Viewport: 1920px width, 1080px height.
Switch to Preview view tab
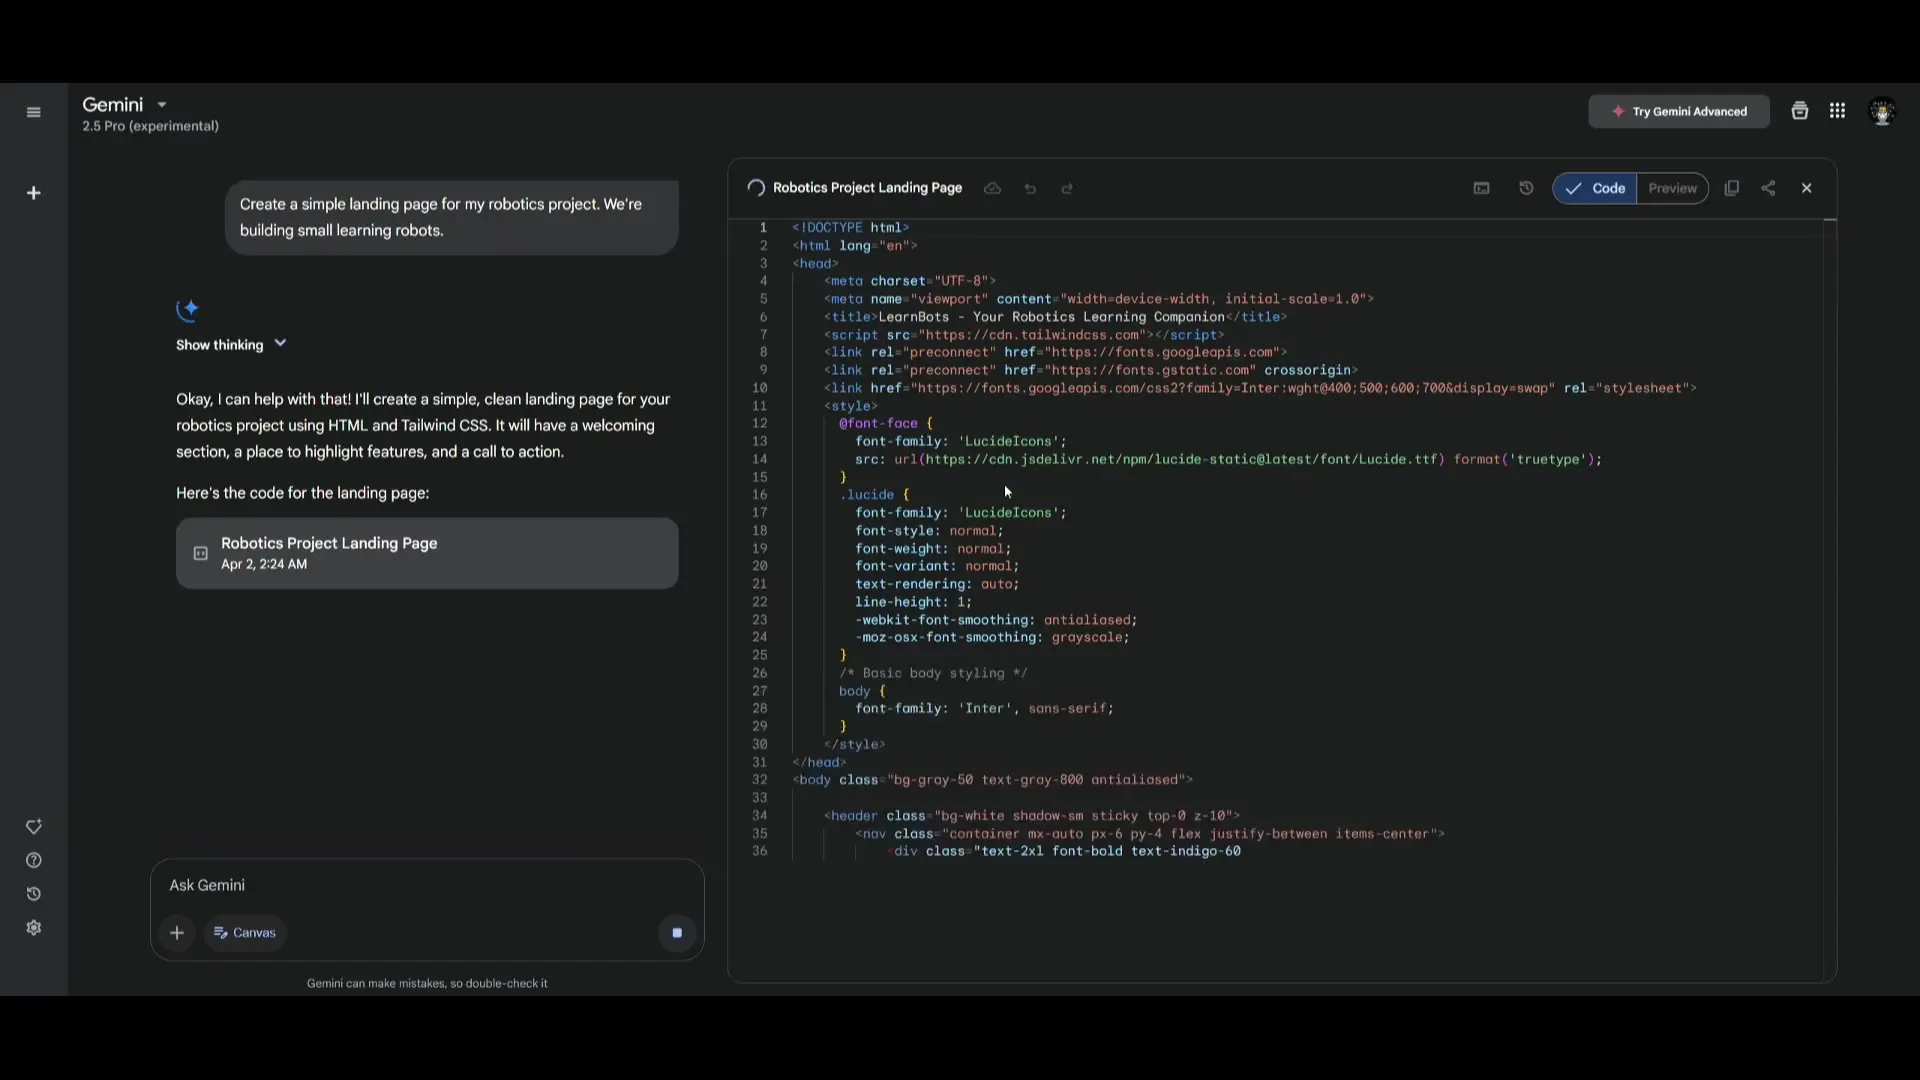(x=1672, y=188)
